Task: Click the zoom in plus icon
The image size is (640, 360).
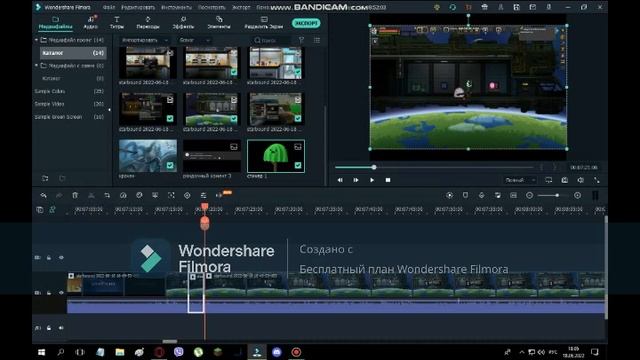Action: coord(577,196)
